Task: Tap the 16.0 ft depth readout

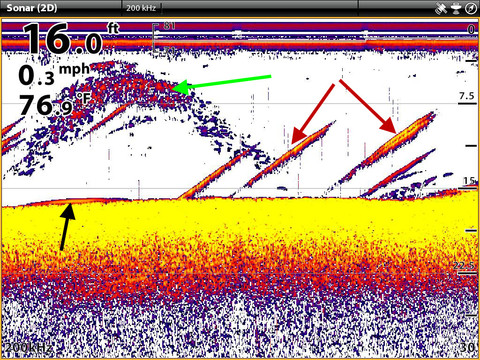Action: click(70, 38)
